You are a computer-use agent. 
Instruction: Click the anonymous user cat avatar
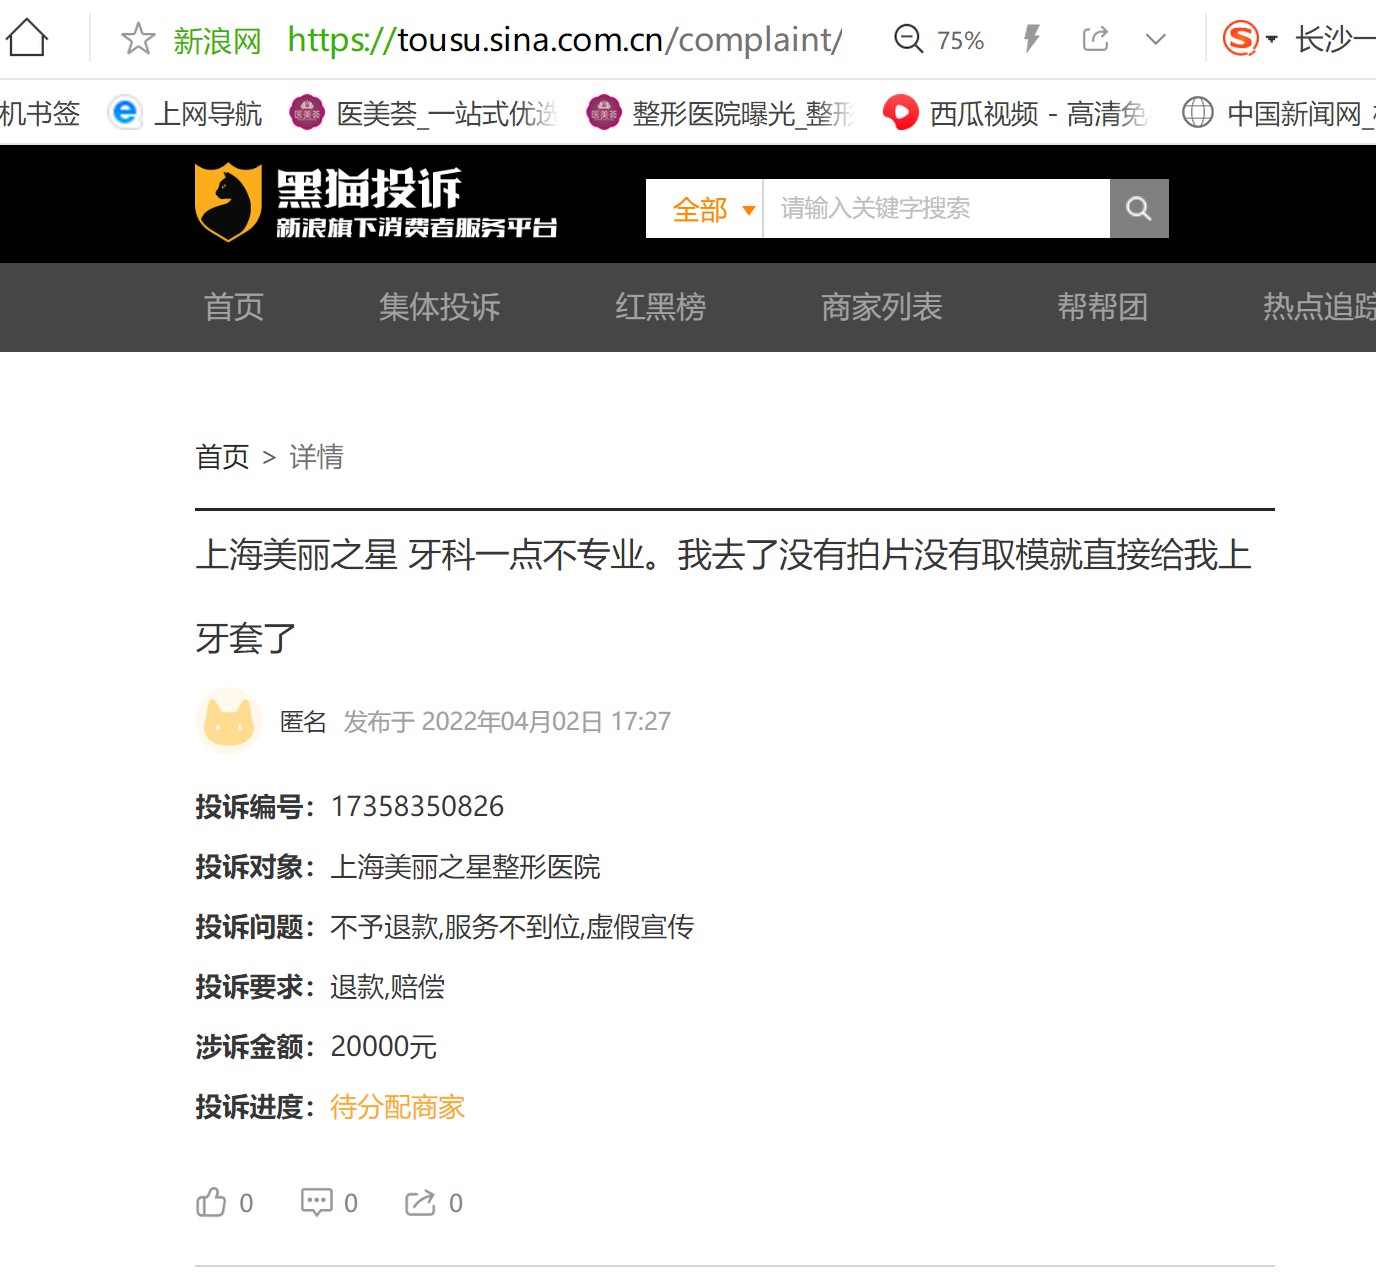point(229,721)
